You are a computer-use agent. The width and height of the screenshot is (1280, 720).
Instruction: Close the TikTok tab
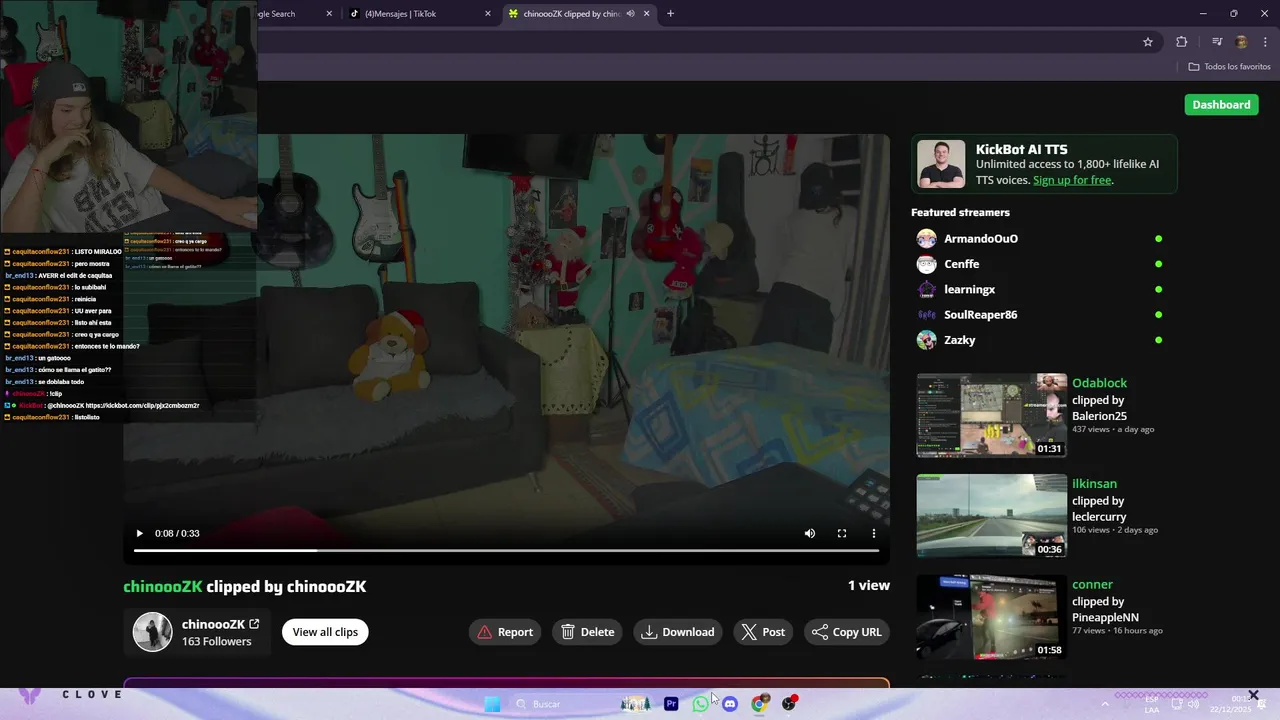coord(488,14)
